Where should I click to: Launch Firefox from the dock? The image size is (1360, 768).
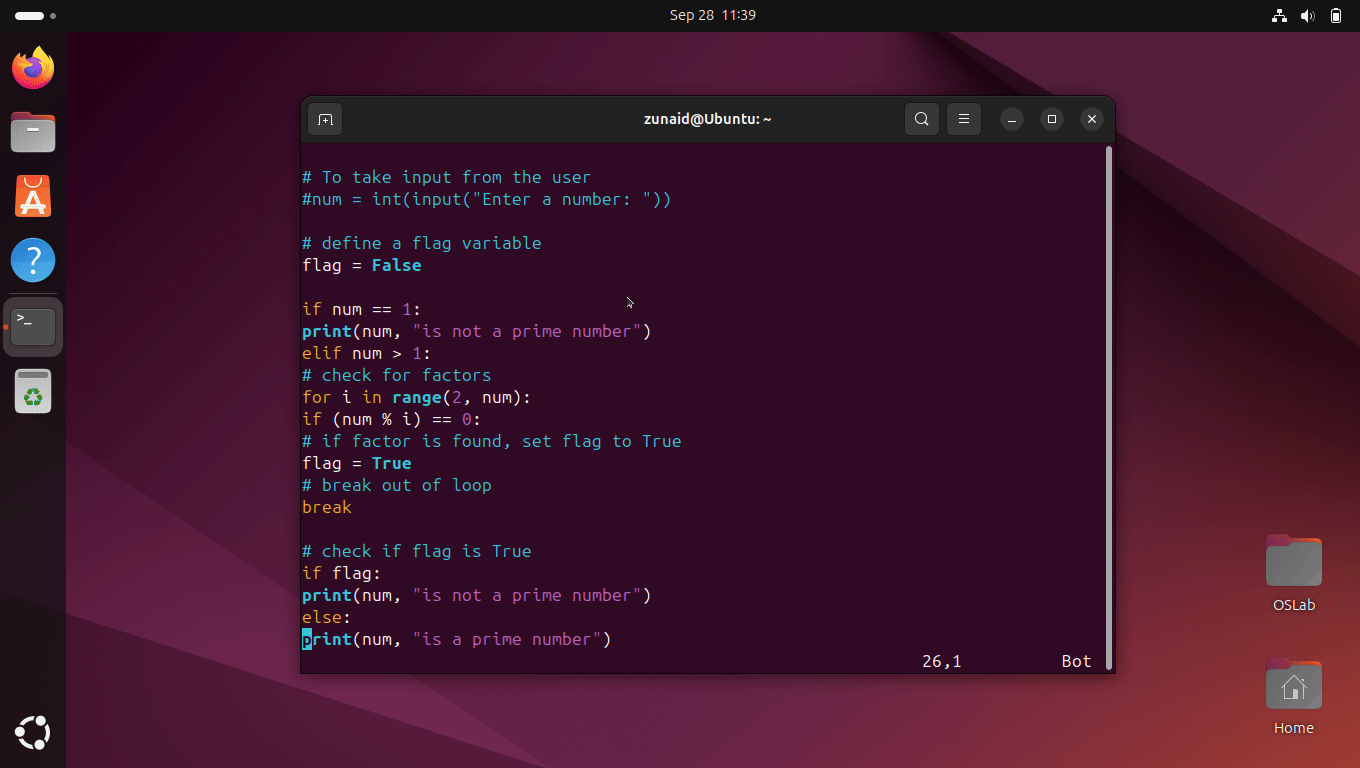point(33,68)
